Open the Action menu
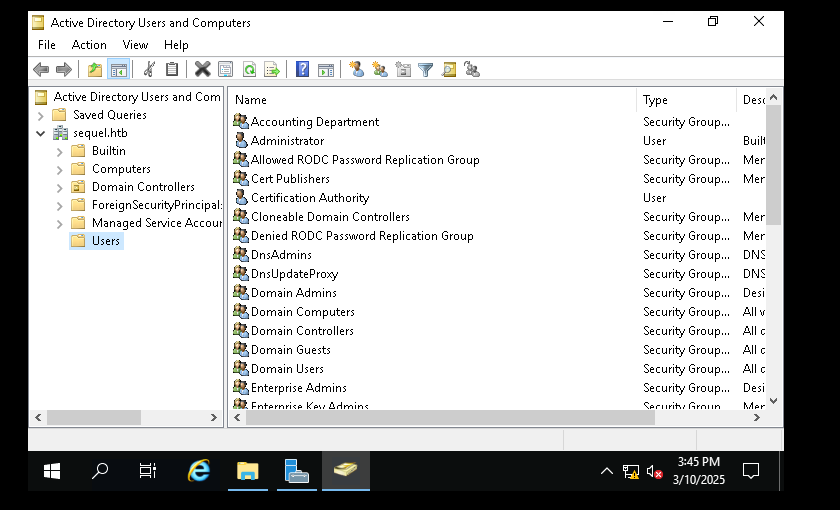 pos(89,45)
